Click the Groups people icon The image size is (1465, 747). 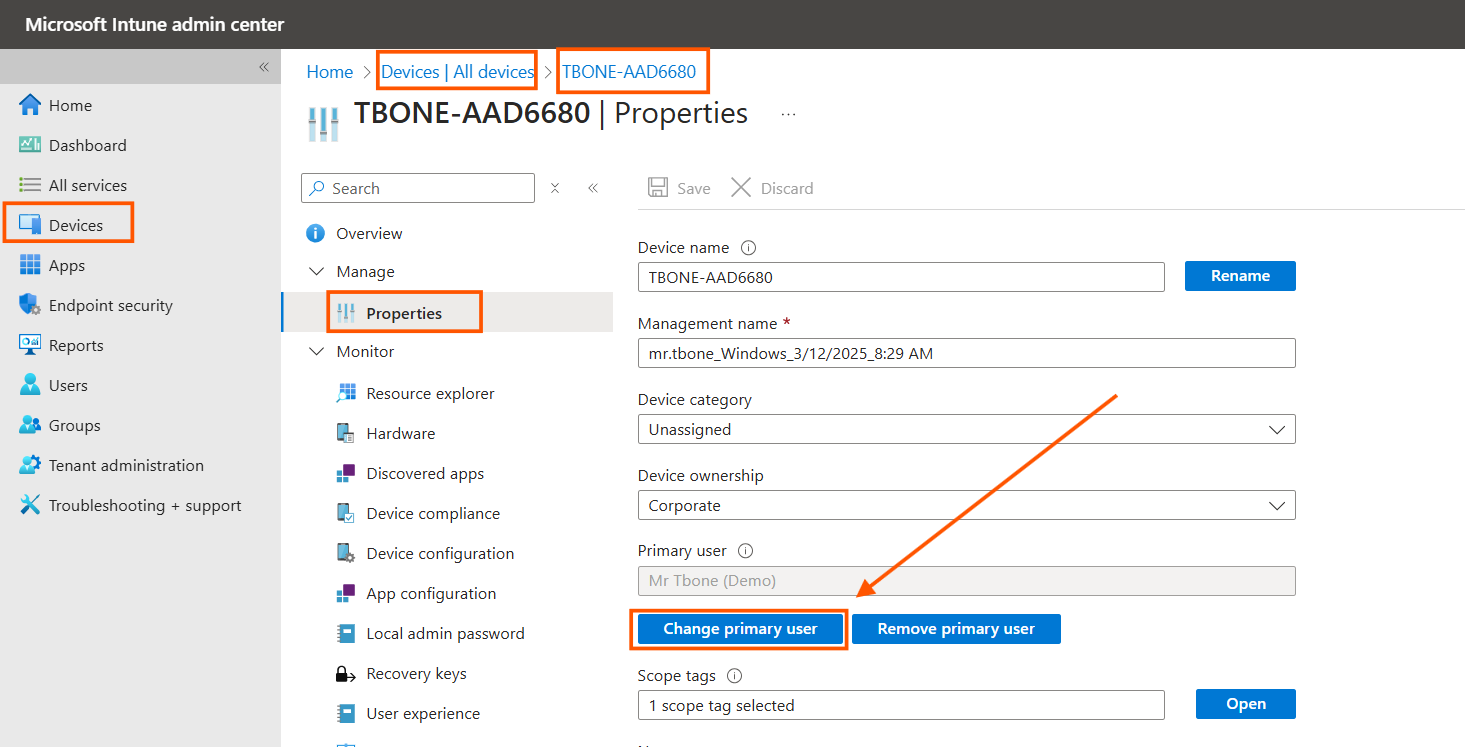click(x=30, y=425)
